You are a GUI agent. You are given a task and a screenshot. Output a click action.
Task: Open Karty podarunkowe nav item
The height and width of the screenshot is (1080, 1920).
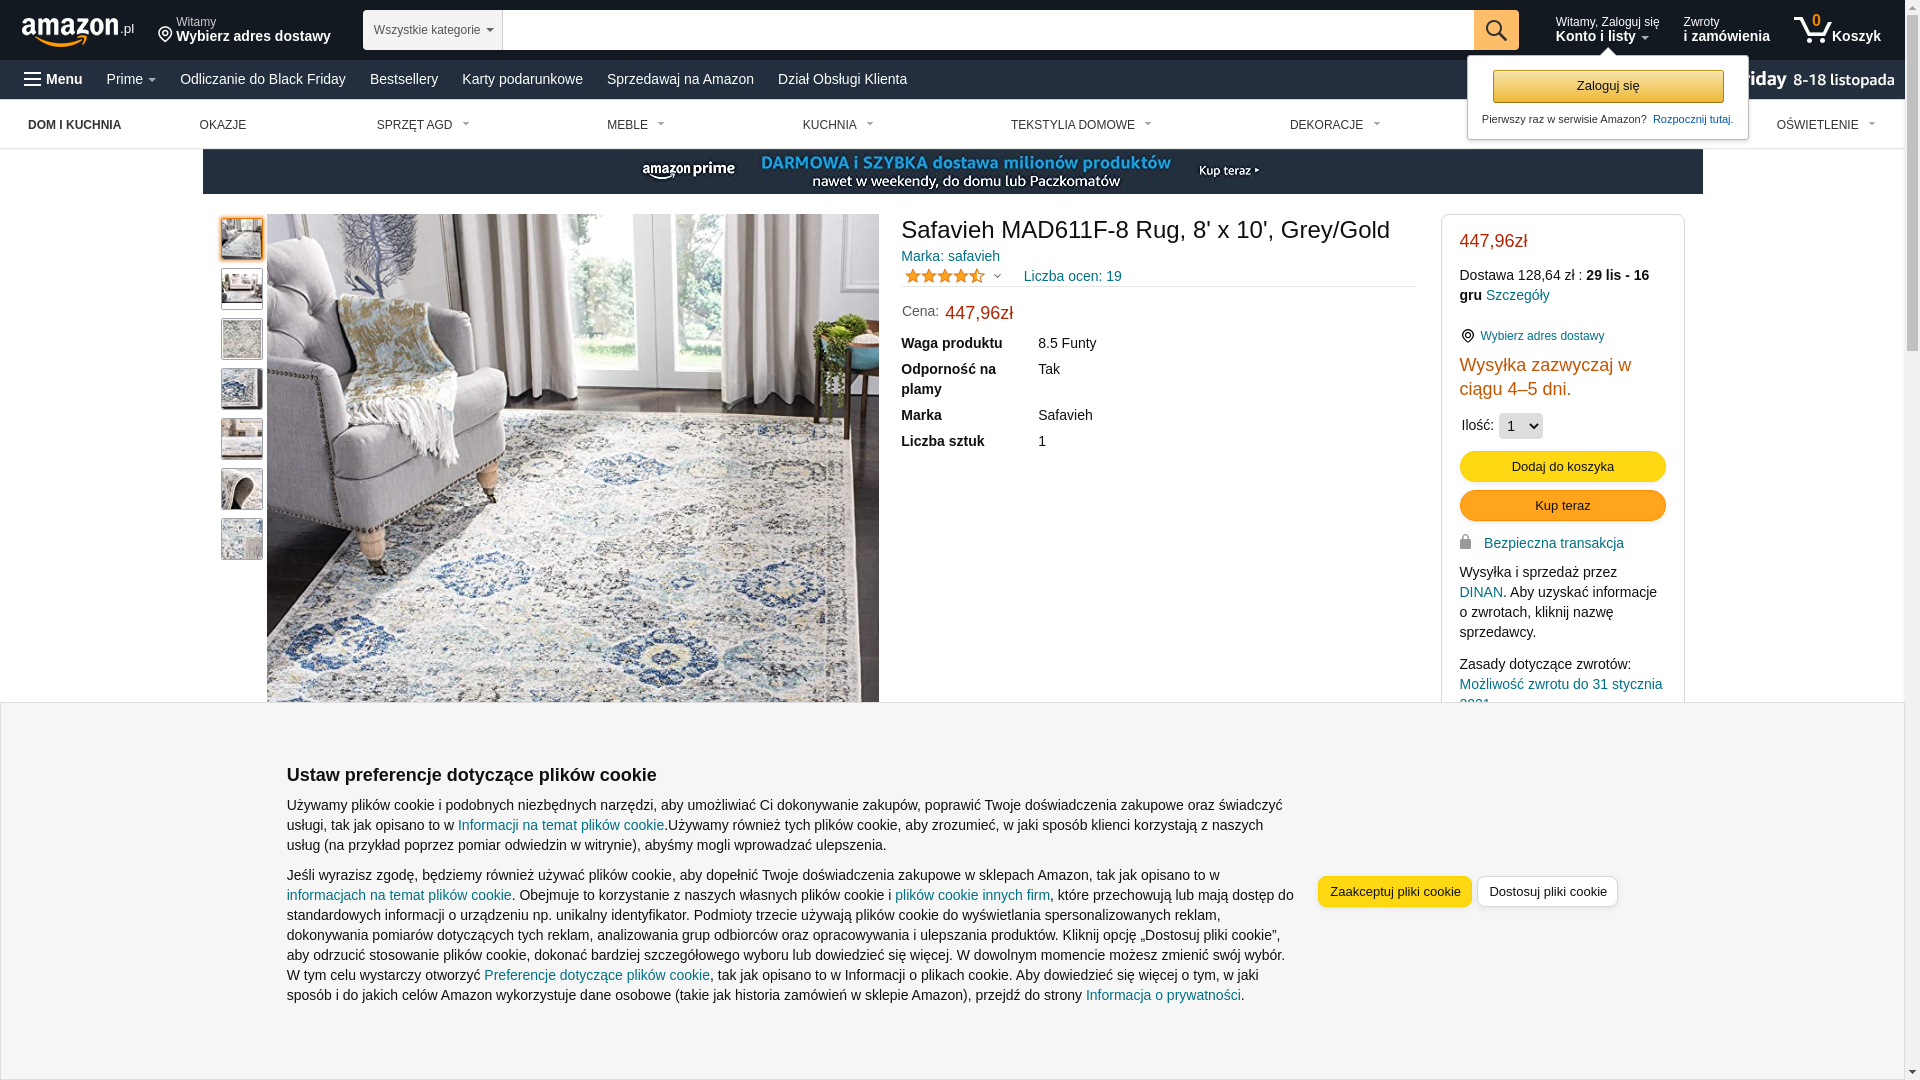(x=522, y=79)
